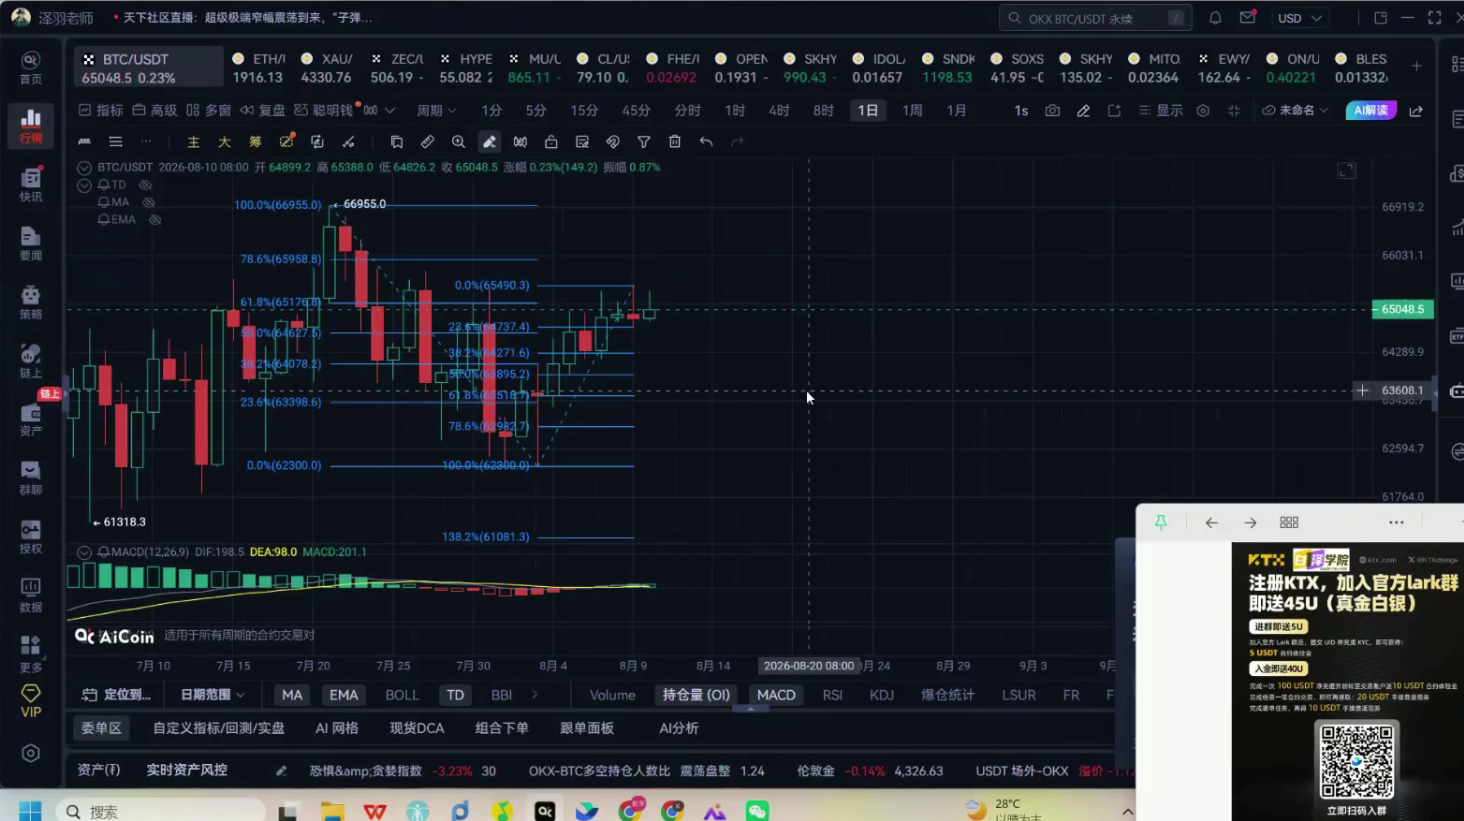The image size is (1464, 821).
Task: Click the 多窗 multi-window button
Action: point(209,111)
